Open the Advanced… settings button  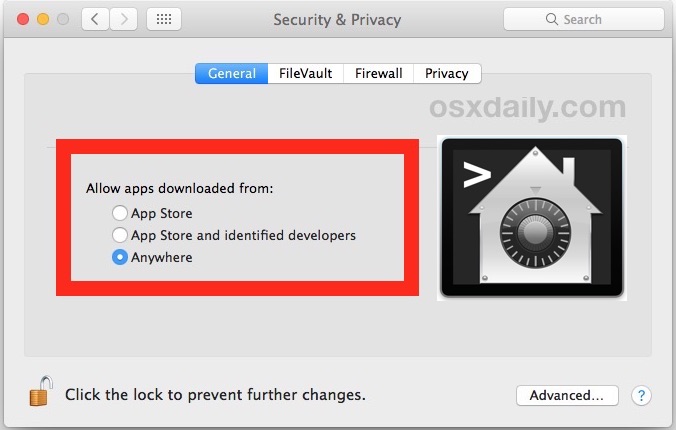[567, 395]
